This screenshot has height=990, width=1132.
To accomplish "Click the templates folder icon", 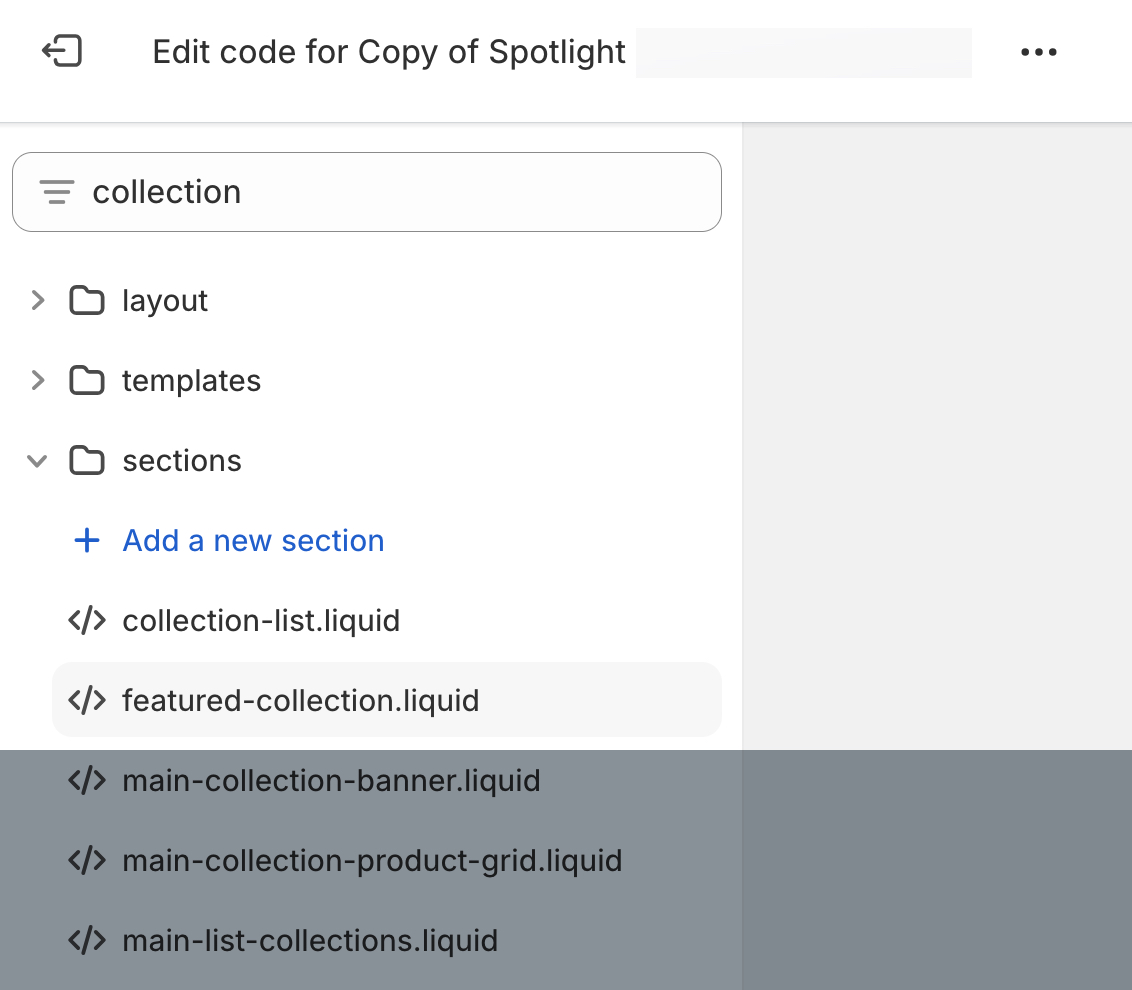I will [87, 380].
